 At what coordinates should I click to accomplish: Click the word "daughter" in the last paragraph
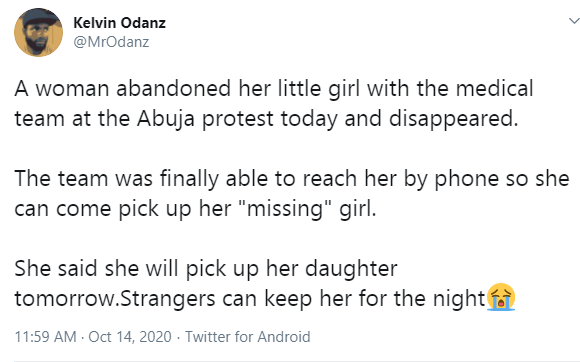[x=351, y=269]
